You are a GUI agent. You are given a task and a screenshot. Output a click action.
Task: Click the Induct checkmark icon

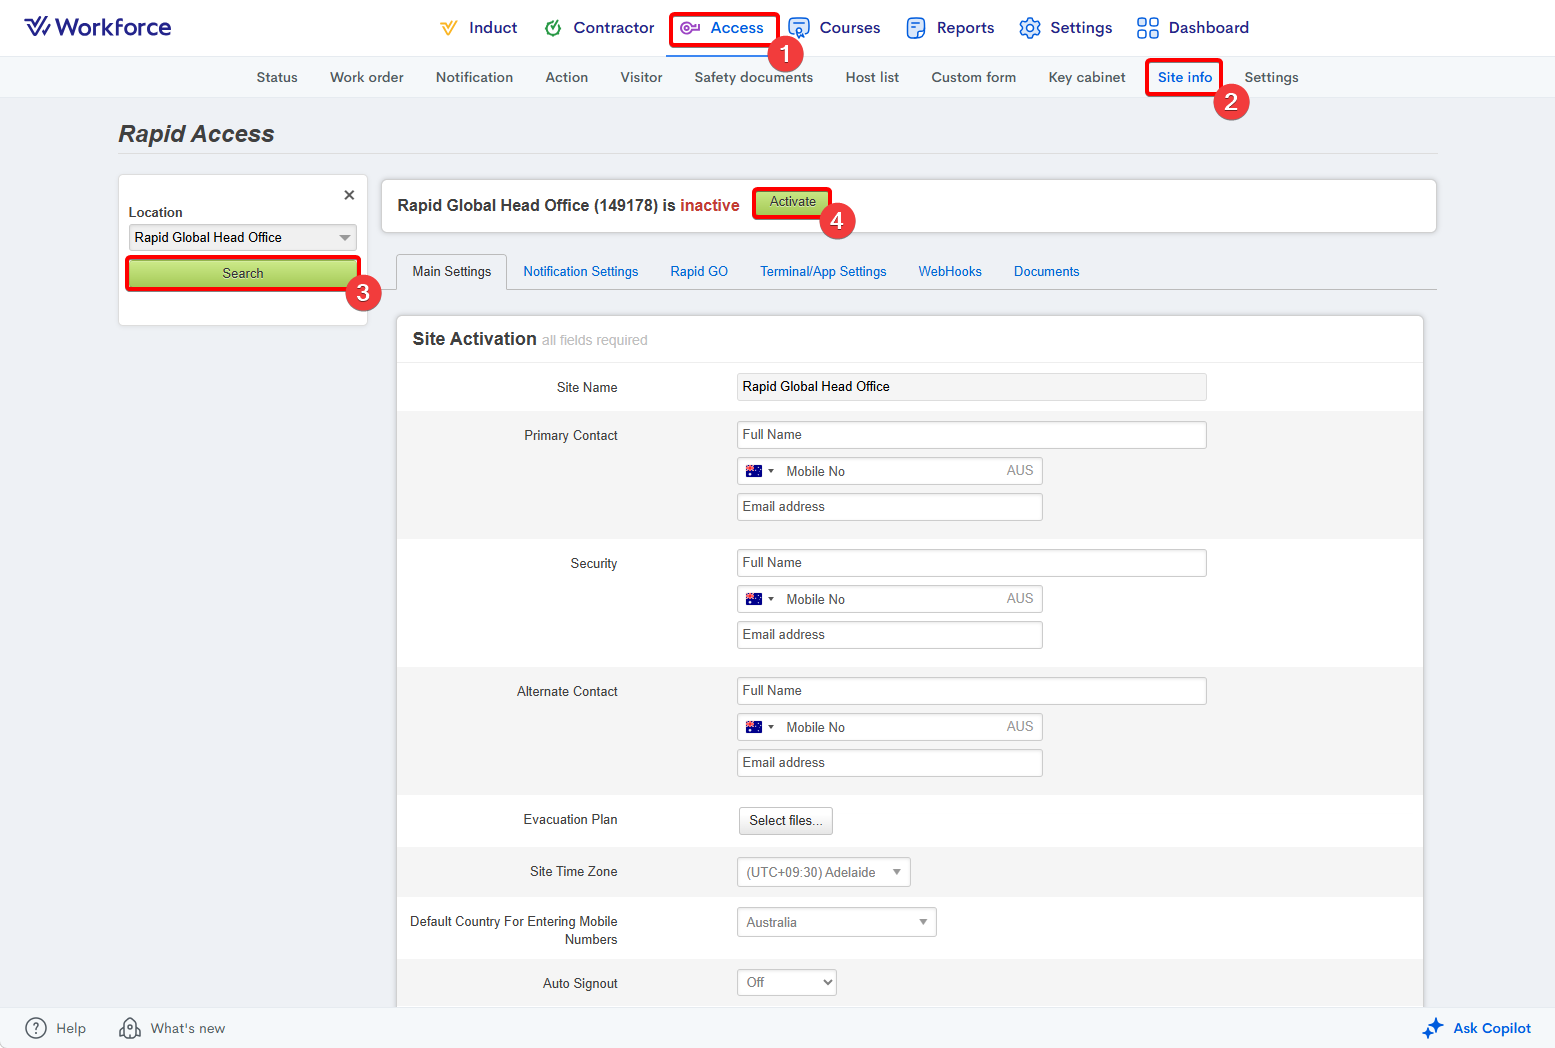point(449,28)
